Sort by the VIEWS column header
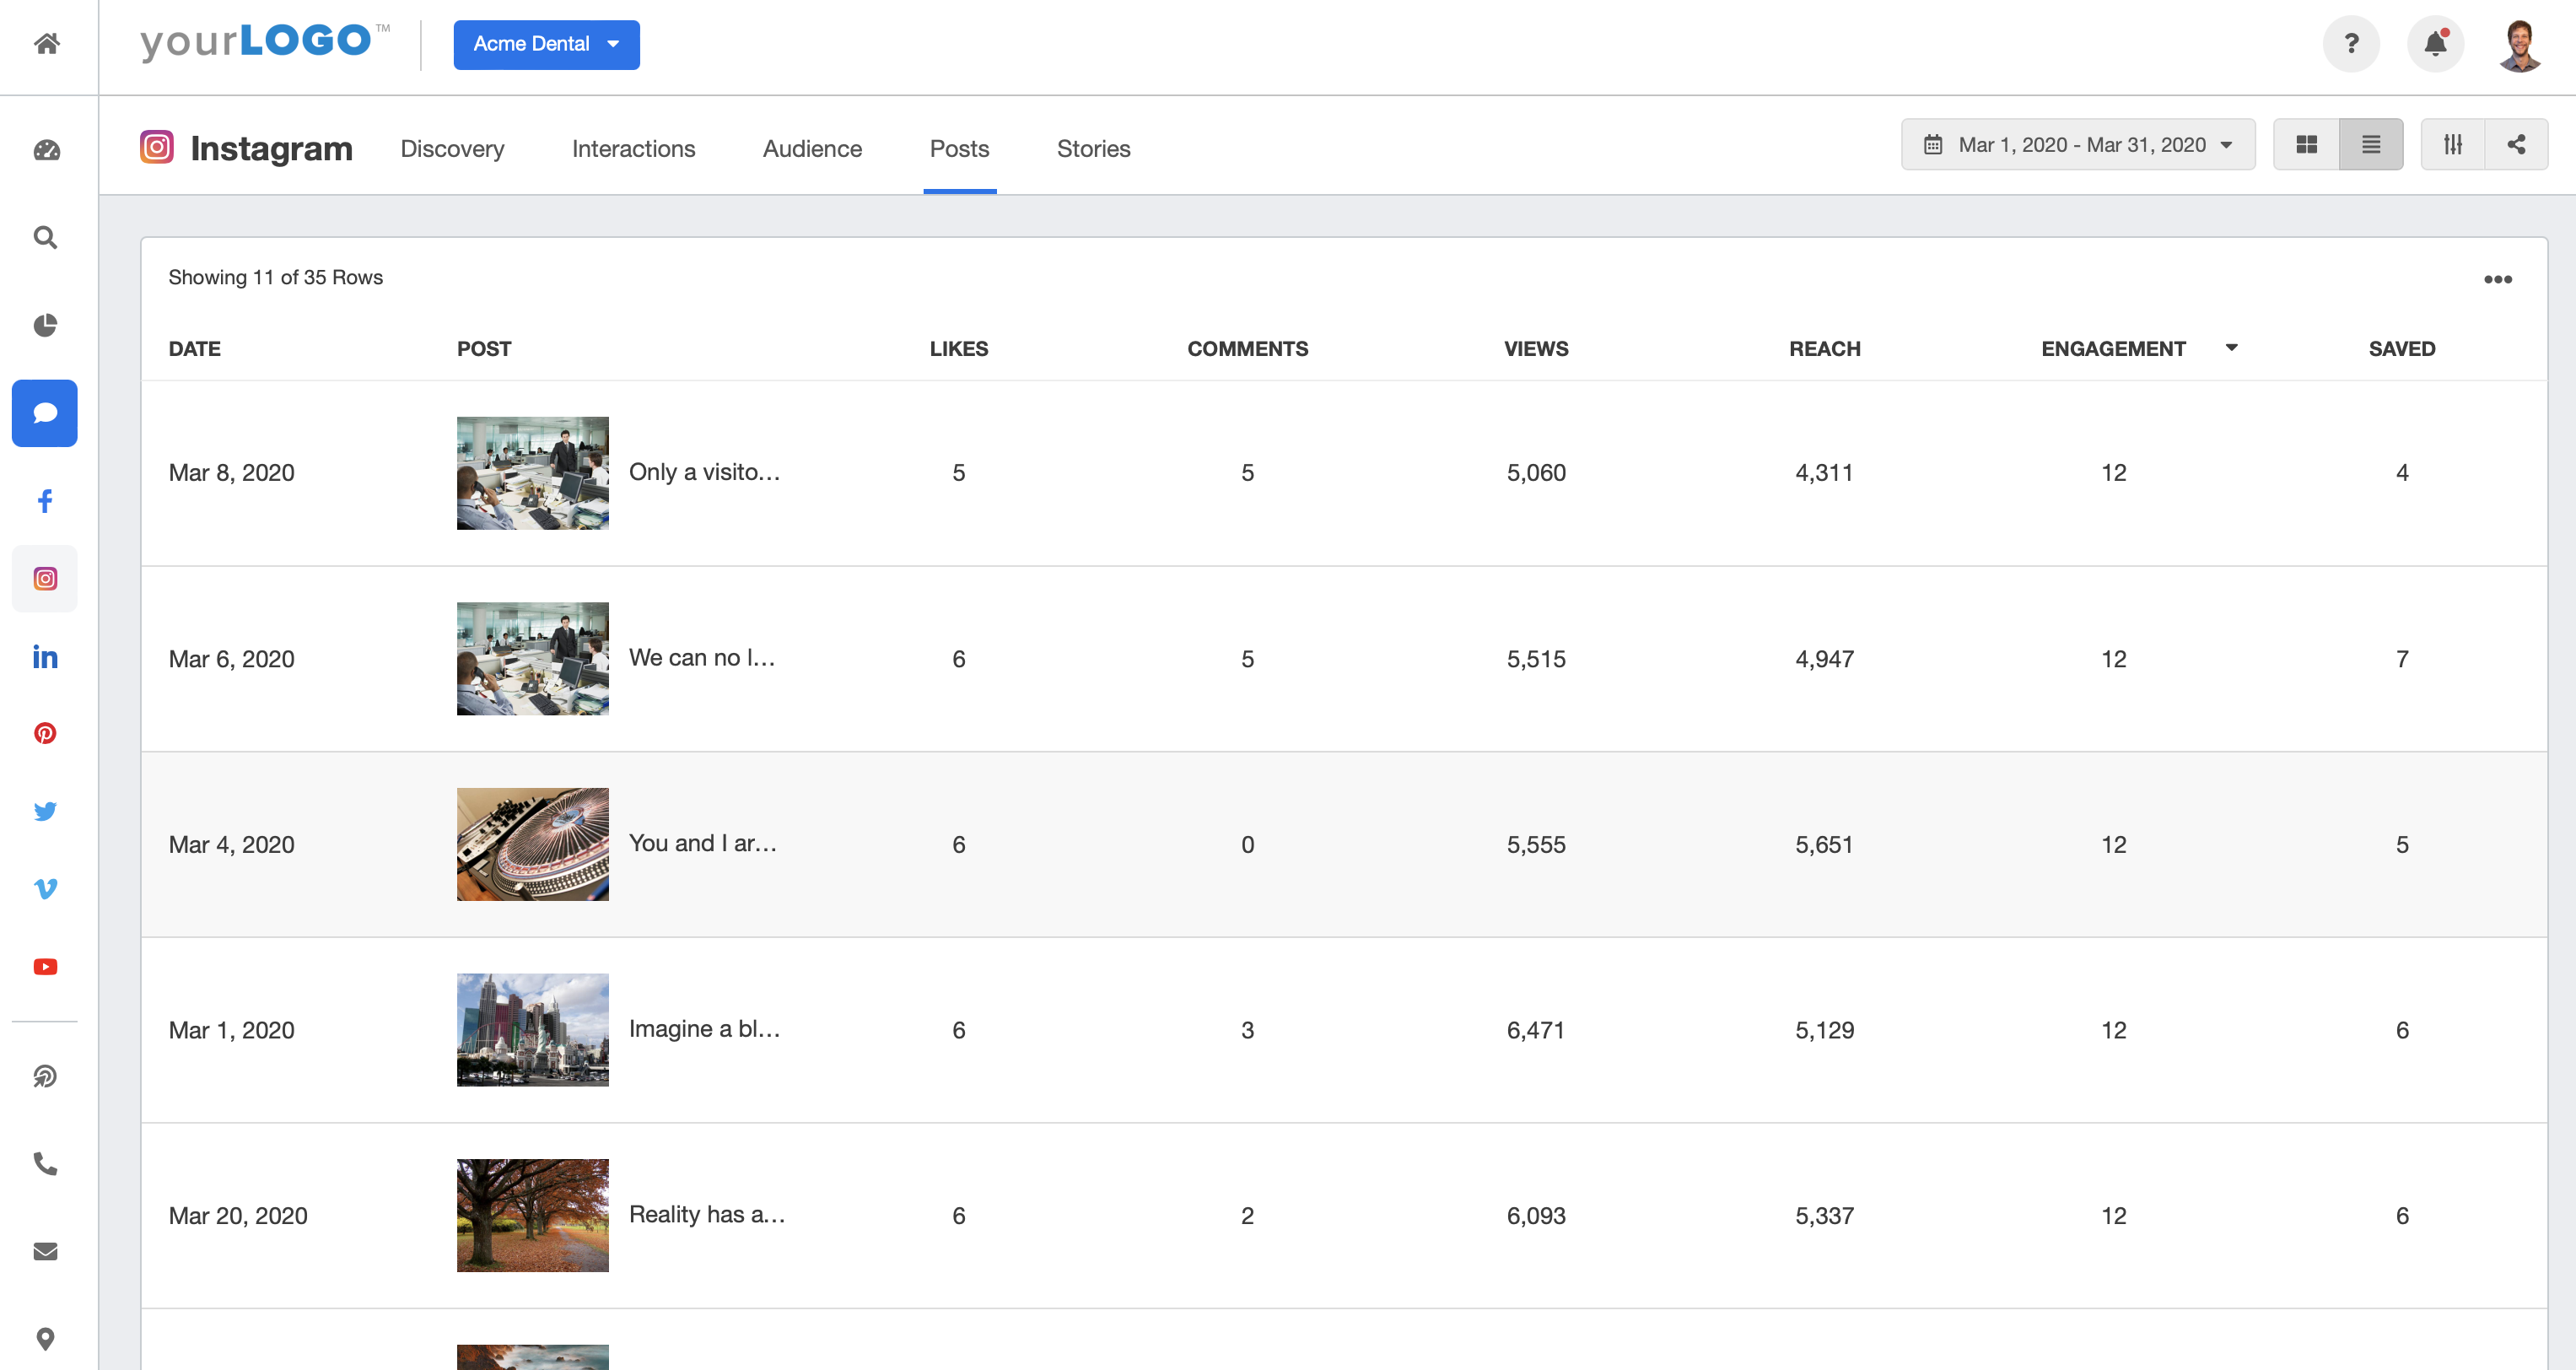Screen dimensions: 2576x1370 coord(1536,349)
